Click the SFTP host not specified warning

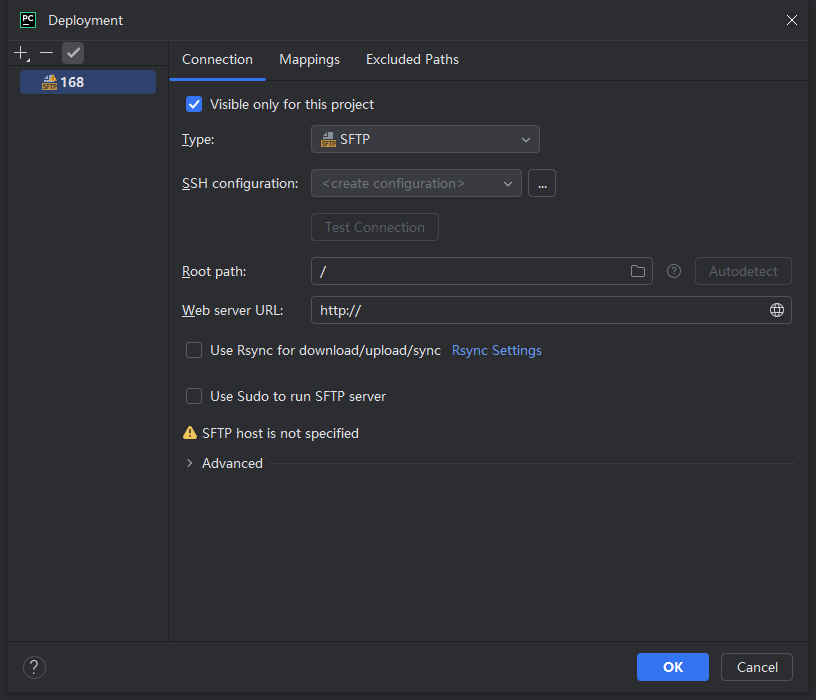[271, 433]
